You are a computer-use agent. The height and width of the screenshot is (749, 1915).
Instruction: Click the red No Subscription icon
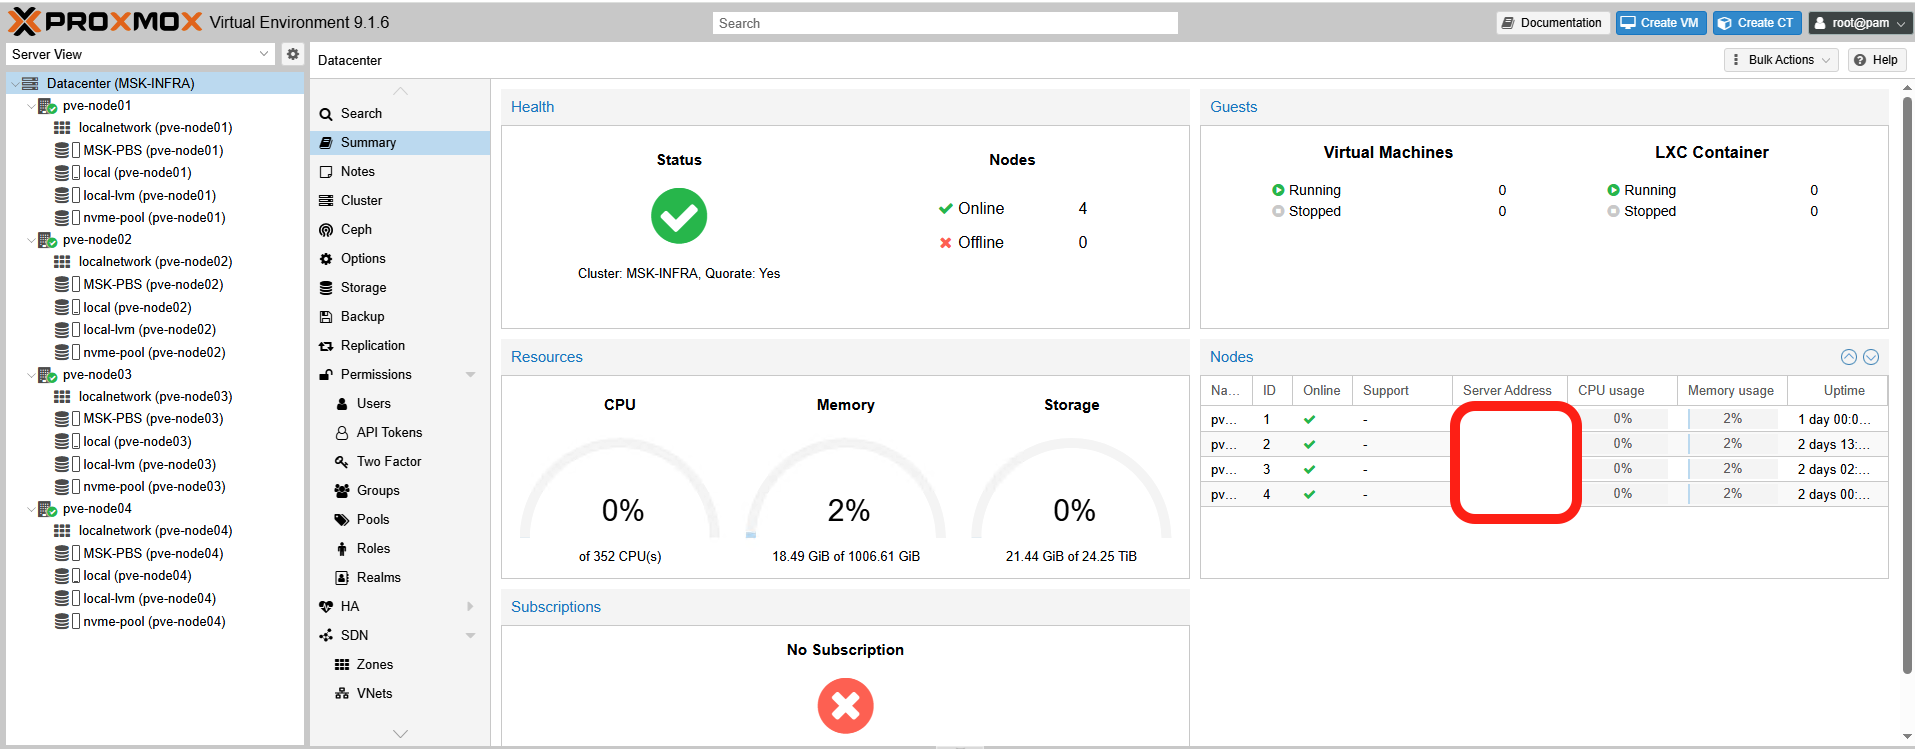pos(845,706)
